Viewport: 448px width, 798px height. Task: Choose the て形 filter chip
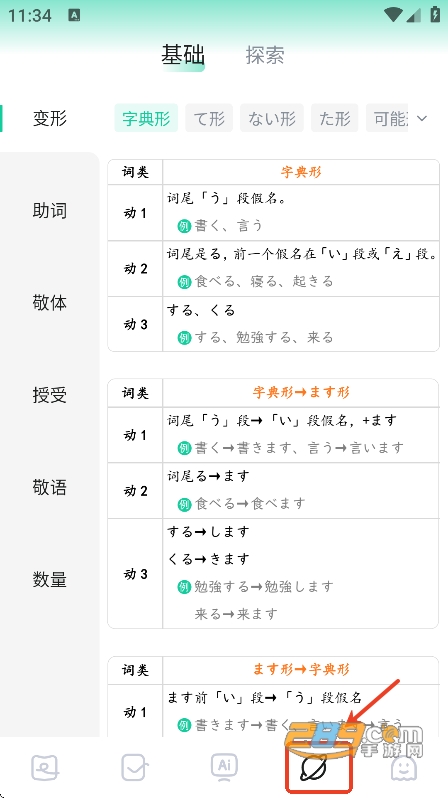click(209, 118)
